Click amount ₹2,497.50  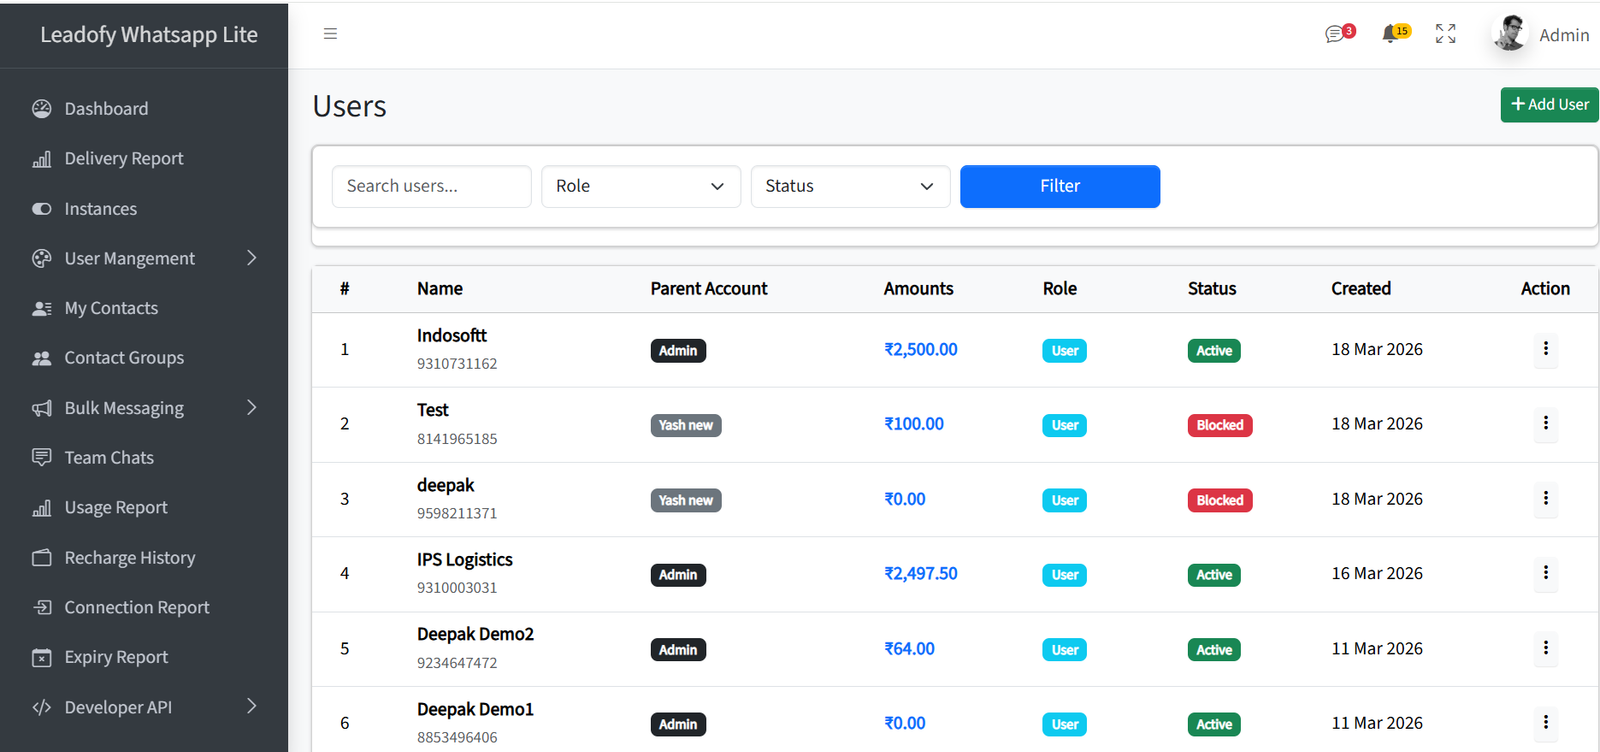point(921,573)
